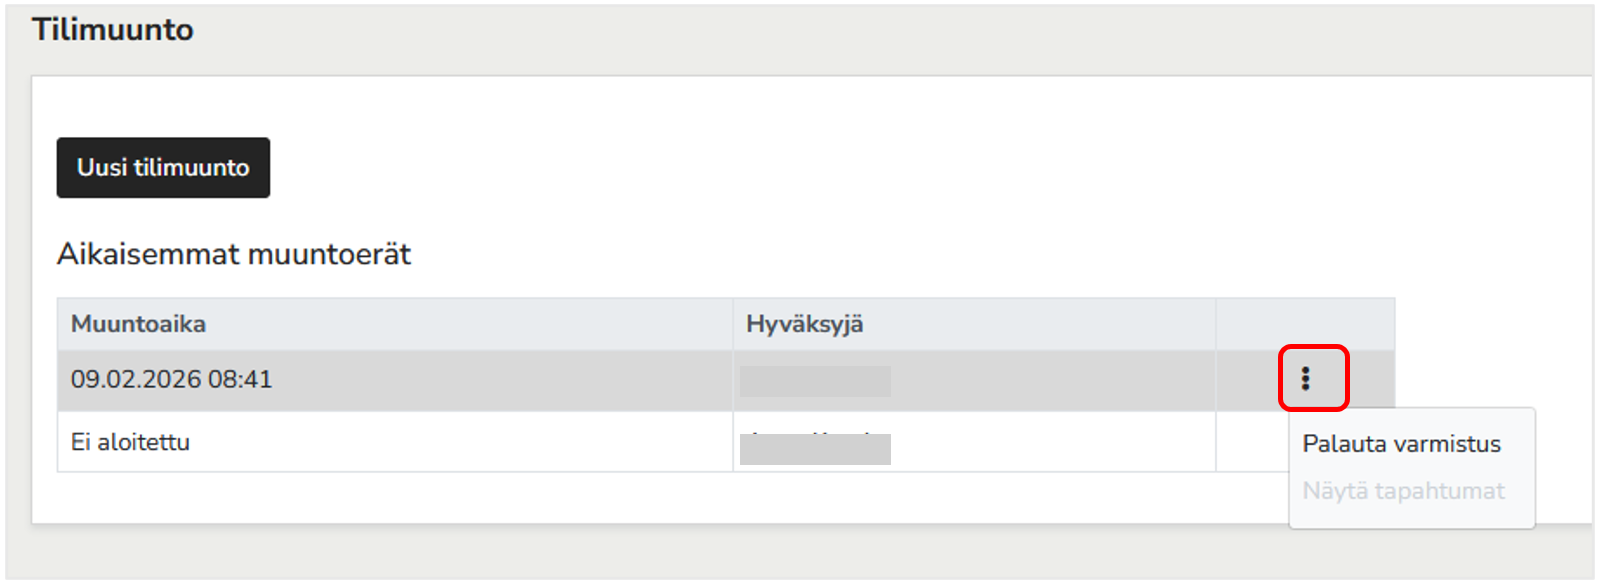Click the empty actions cell in Ei aloitettu row
The width and height of the screenshot is (1599, 583).
(x=1252, y=442)
